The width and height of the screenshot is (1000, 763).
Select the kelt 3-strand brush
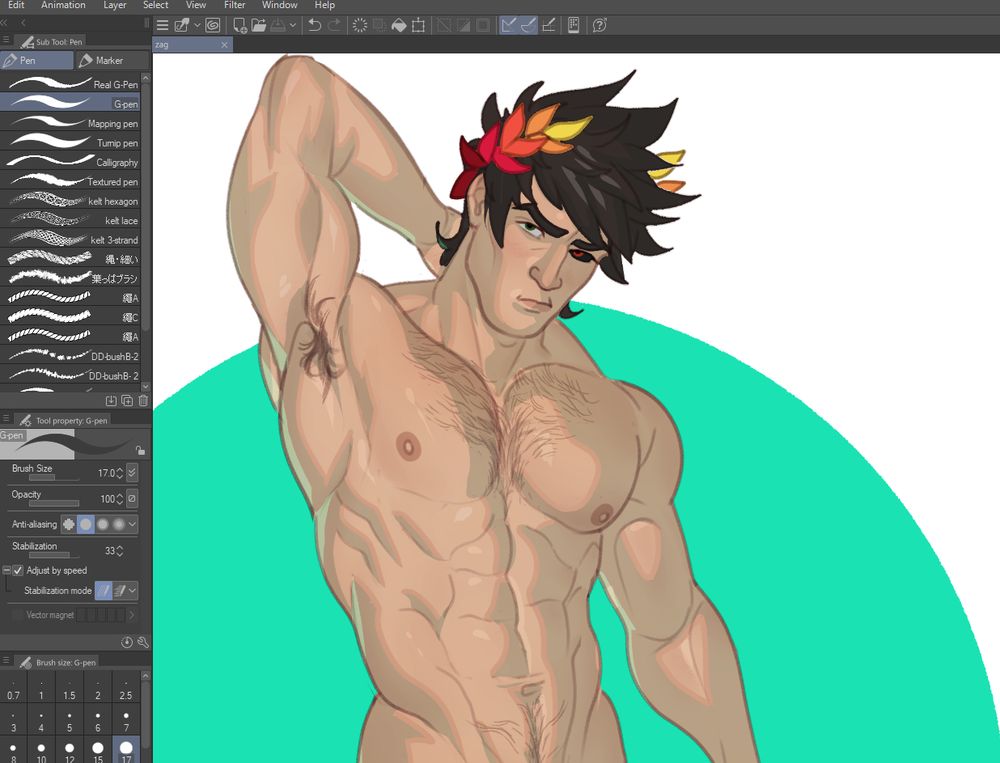point(70,240)
